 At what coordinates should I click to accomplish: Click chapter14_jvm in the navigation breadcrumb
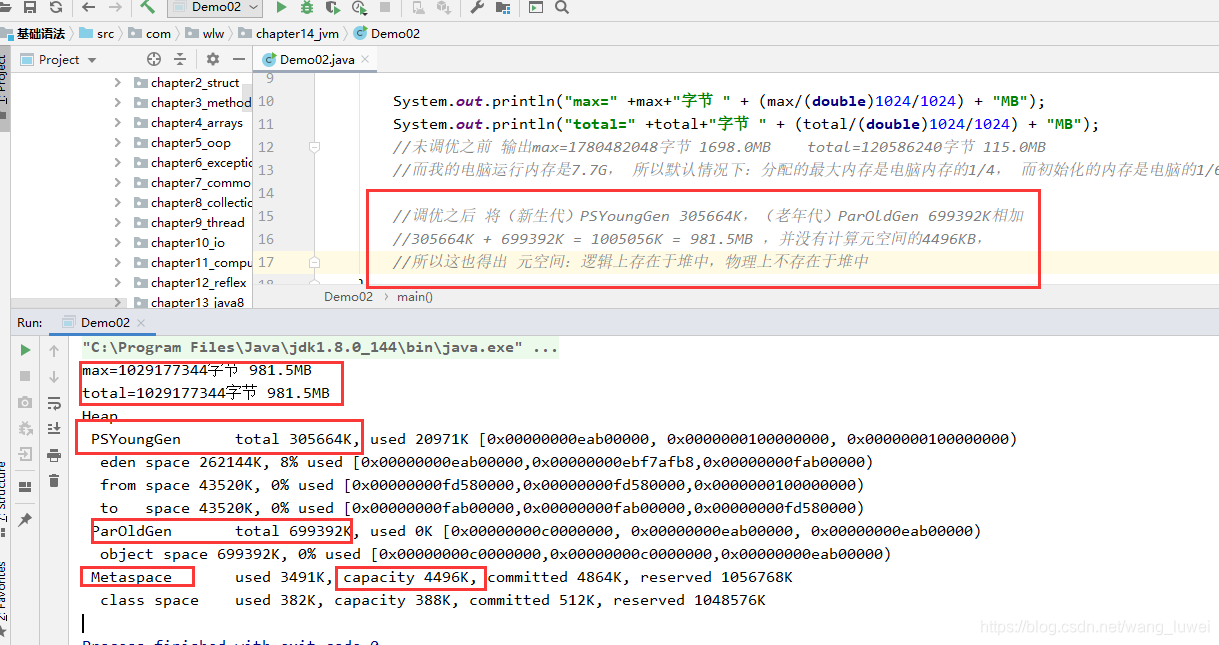289,33
